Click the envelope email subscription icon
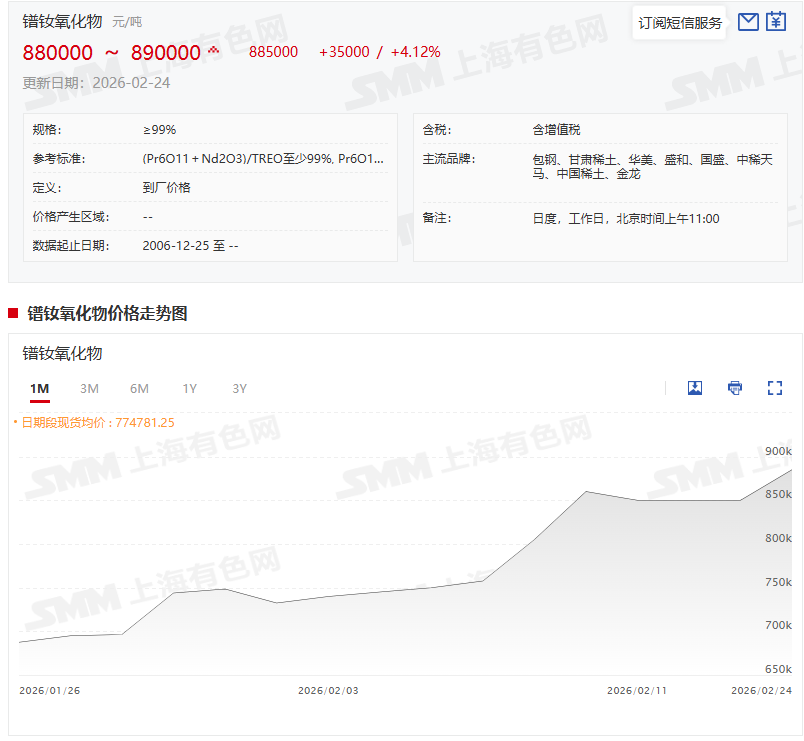Screen dimensions: 804x741 pos(748,22)
